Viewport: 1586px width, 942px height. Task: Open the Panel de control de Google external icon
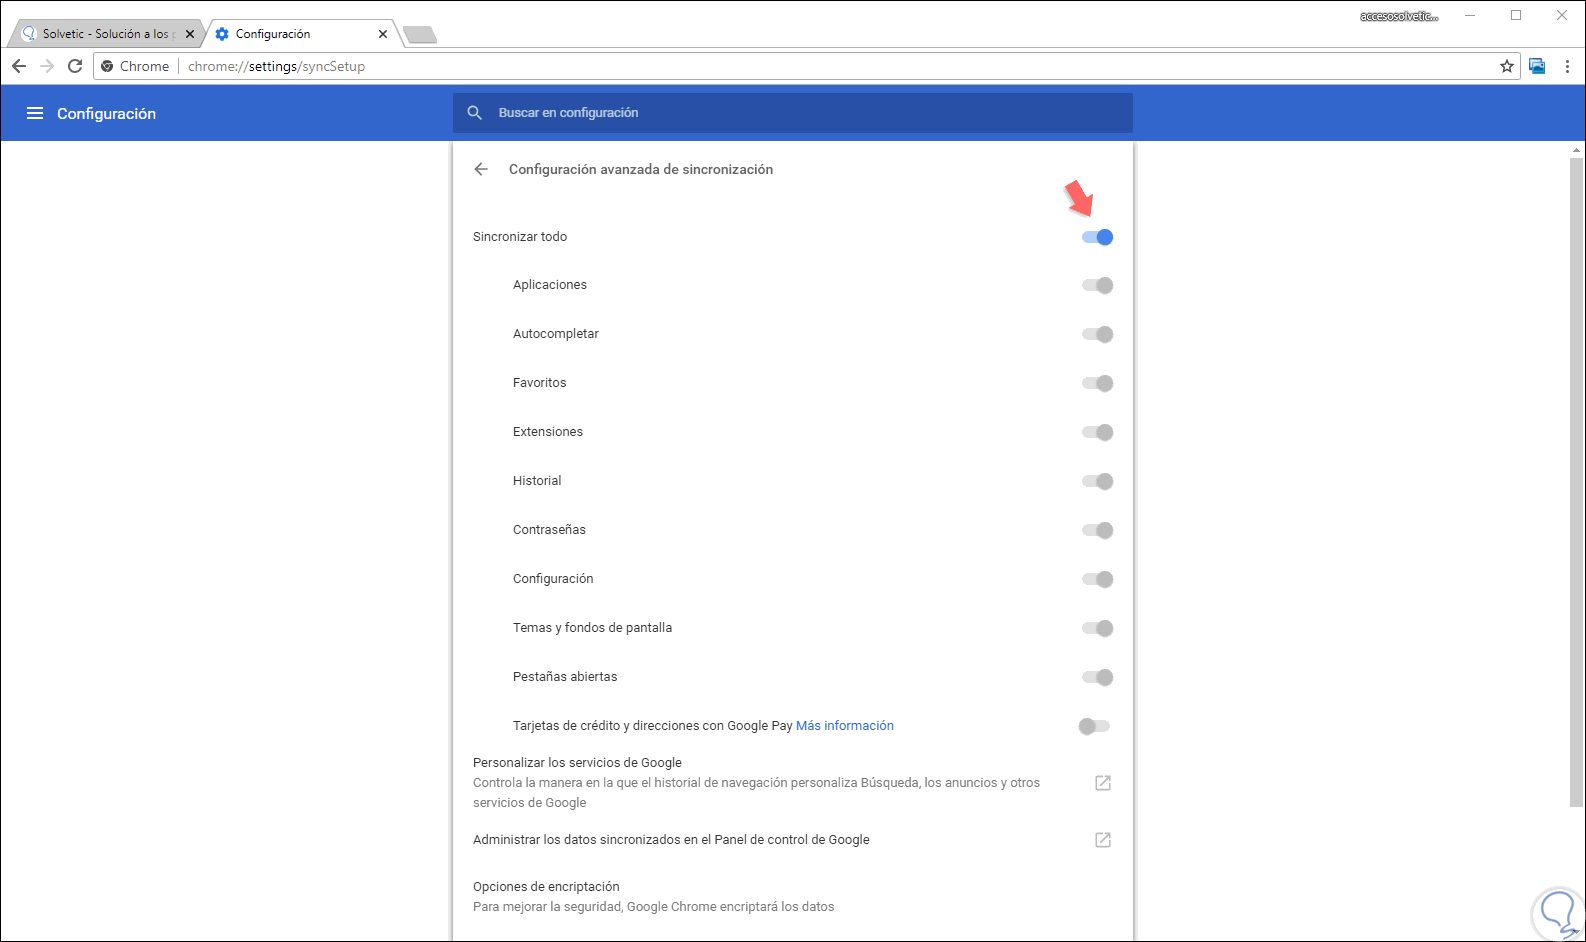(1103, 840)
